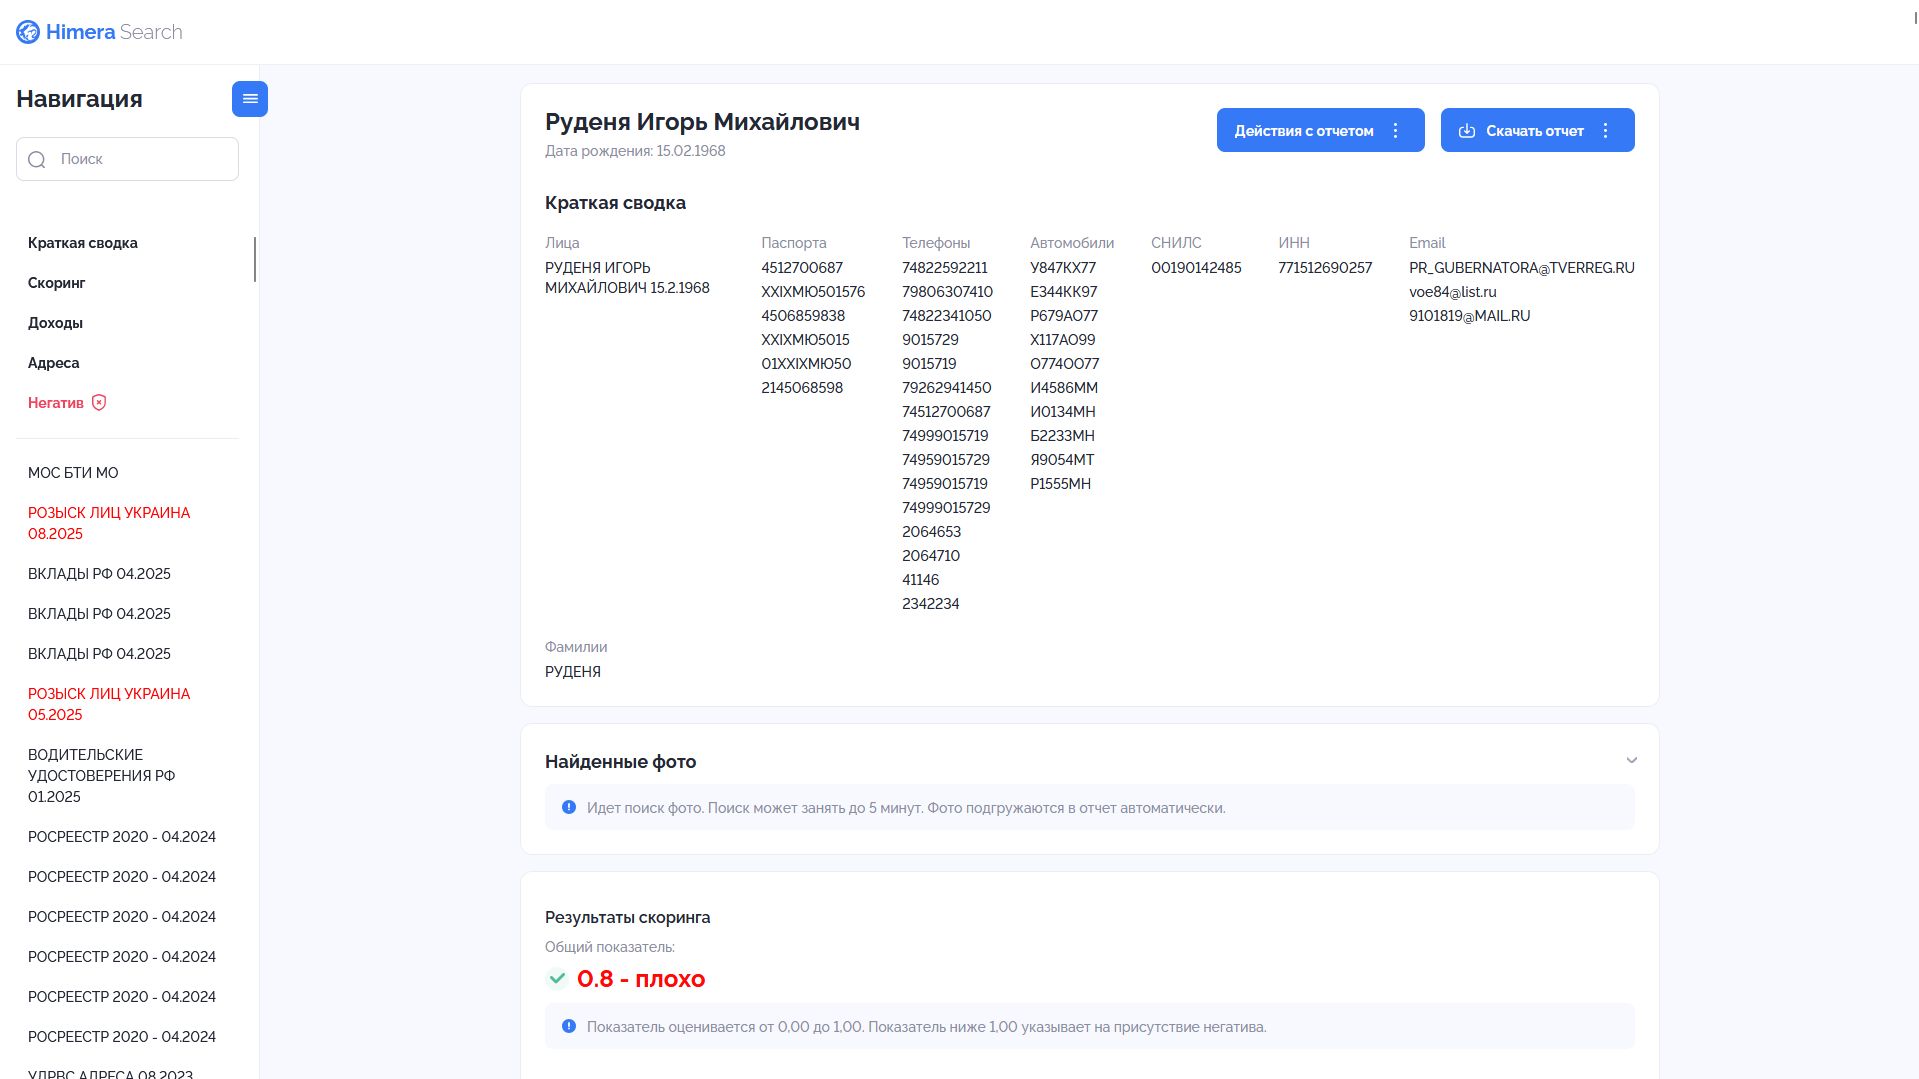1919x1079 pixels.
Task: Click the search magnifier icon in sidebar
Action: (37, 160)
